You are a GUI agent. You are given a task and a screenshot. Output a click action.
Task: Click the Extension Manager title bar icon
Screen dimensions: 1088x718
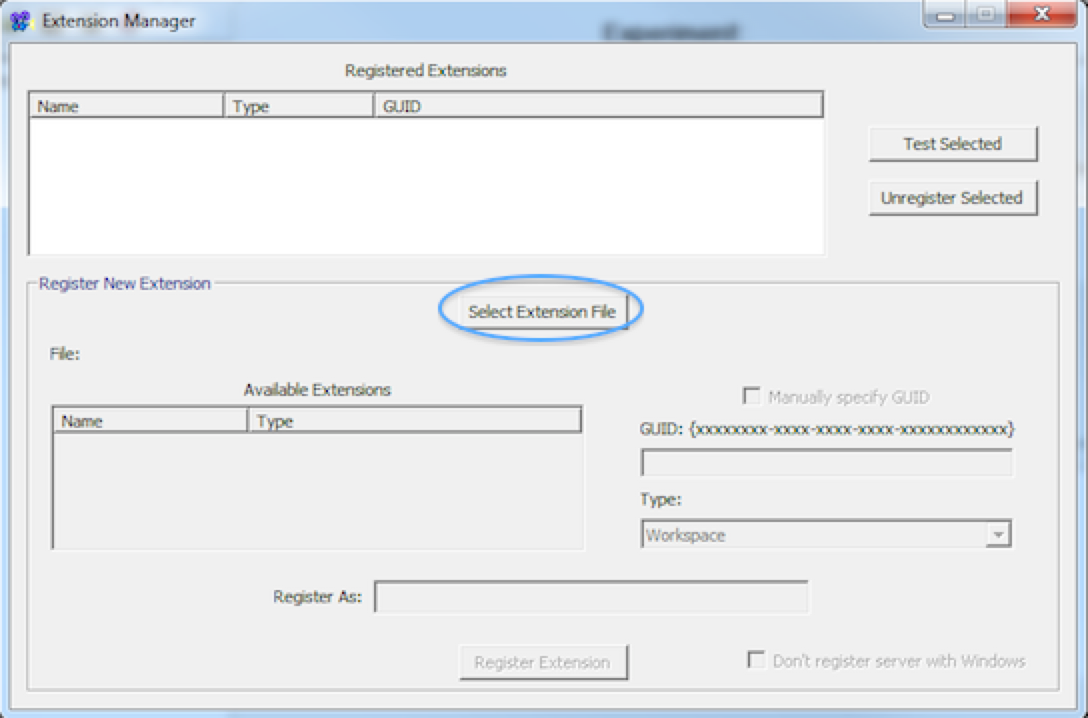(20, 20)
